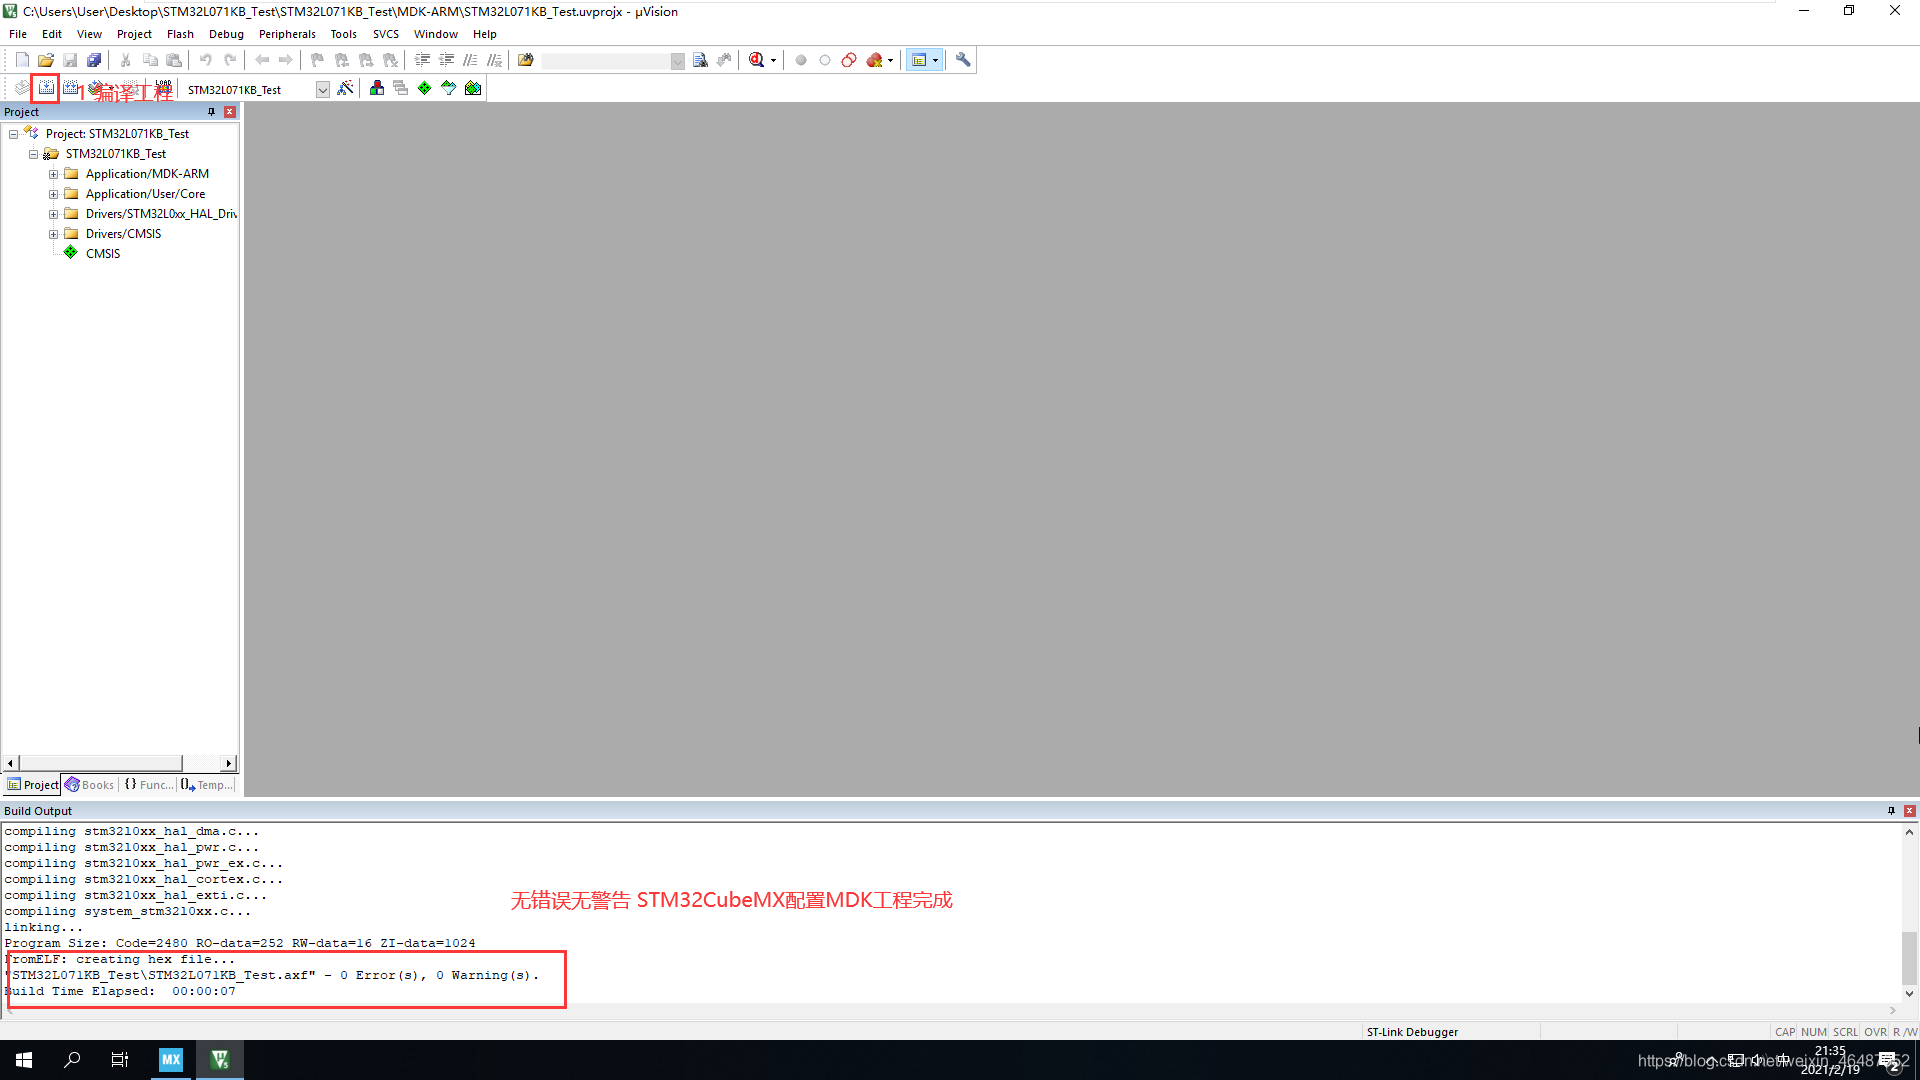Image resolution: width=1920 pixels, height=1080 pixels.
Task: Toggle the window layout button
Action: coord(919,60)
